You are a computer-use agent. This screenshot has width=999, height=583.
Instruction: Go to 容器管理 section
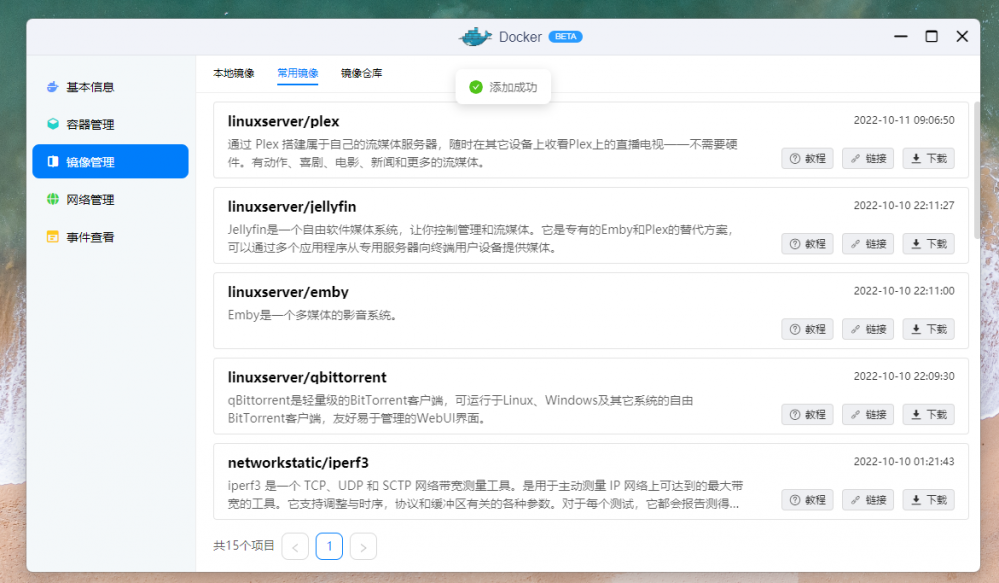tap(110, 124)
